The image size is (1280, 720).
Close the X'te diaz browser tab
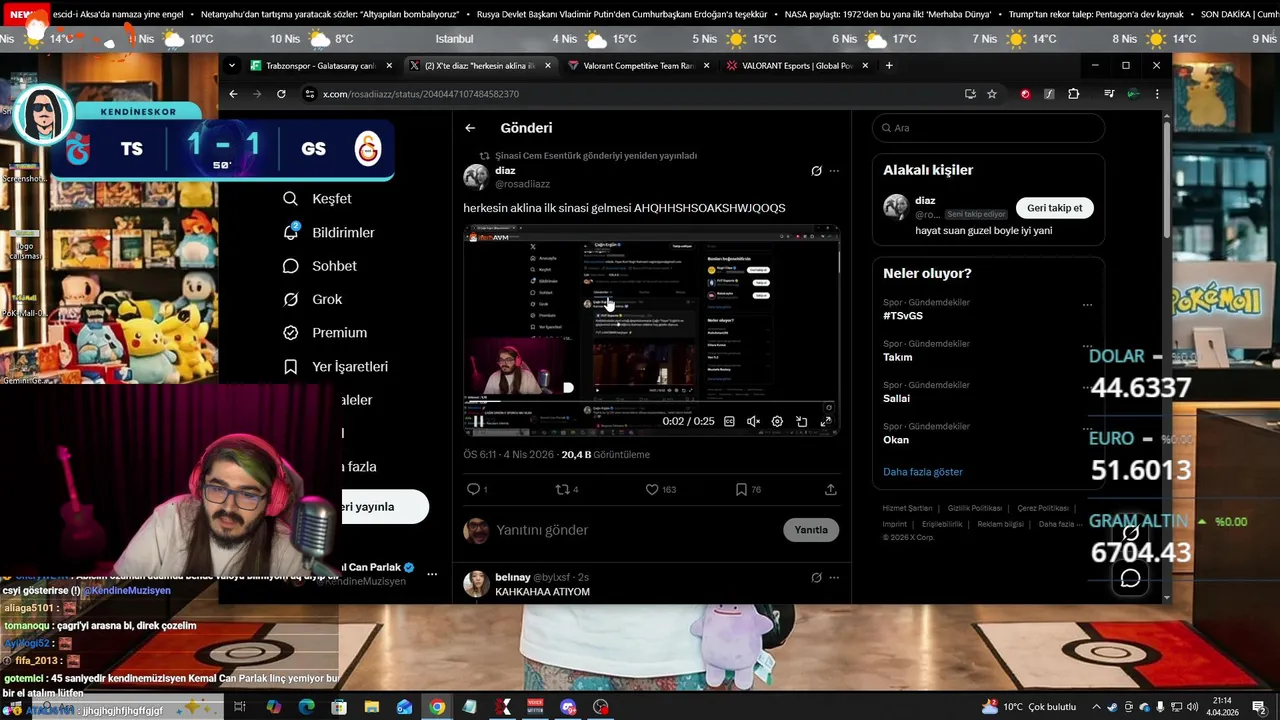pos(547,66)
